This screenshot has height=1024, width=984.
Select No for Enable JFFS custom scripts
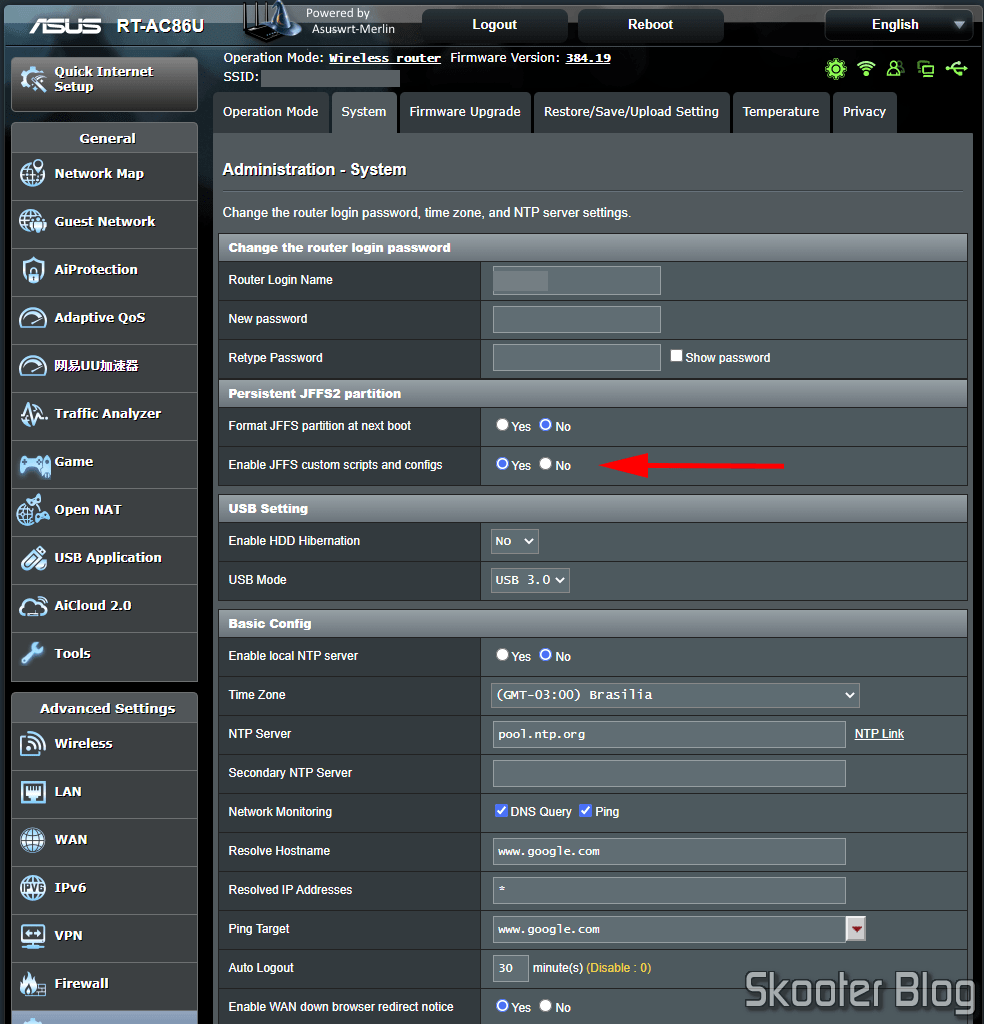546,464
